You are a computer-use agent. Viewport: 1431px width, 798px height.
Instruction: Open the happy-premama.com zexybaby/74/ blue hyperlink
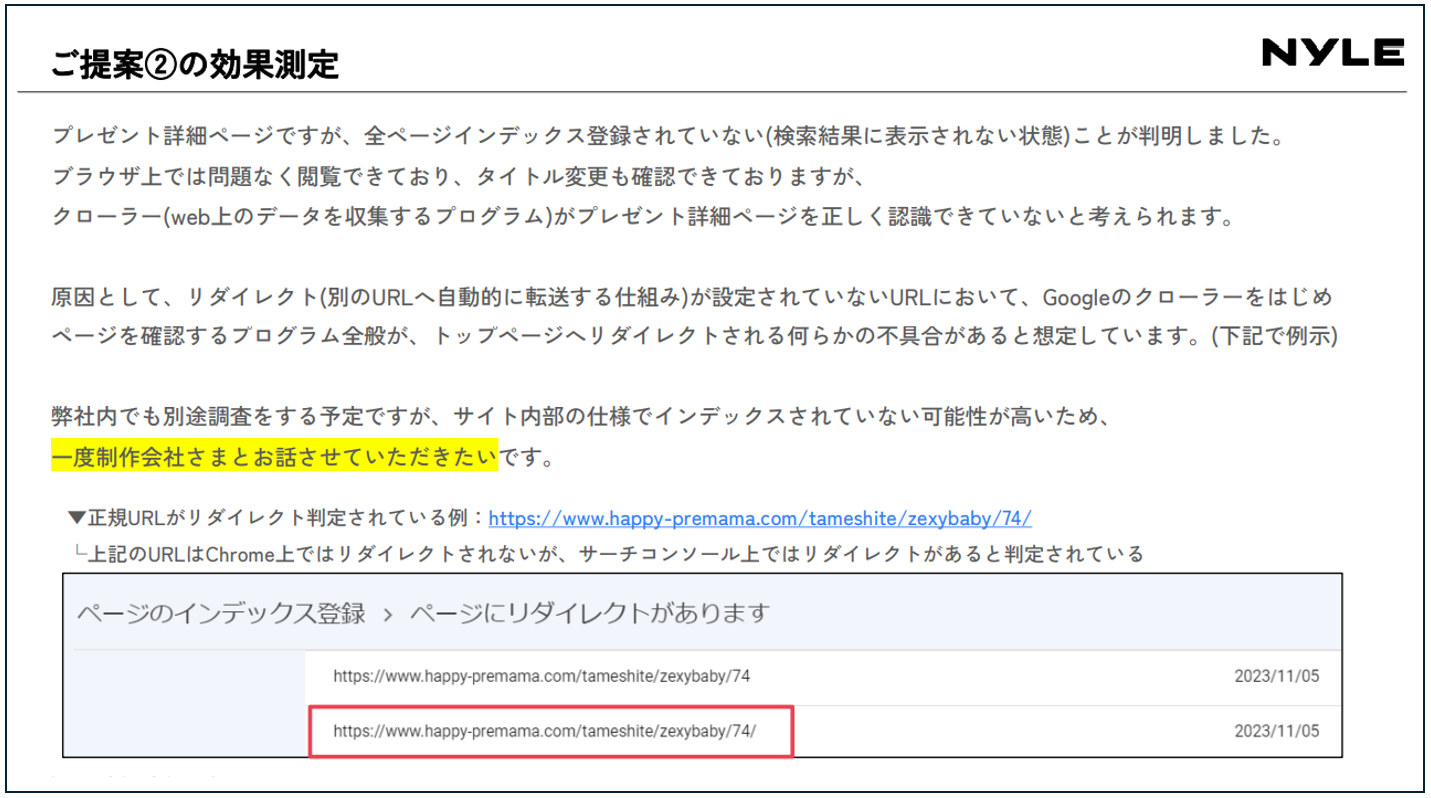click(760, 518)
